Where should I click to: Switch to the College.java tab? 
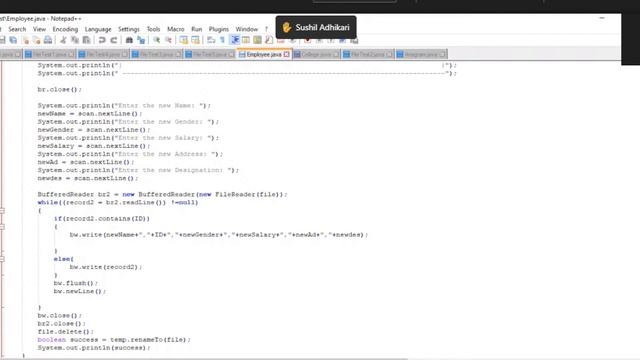coord(316,54)
